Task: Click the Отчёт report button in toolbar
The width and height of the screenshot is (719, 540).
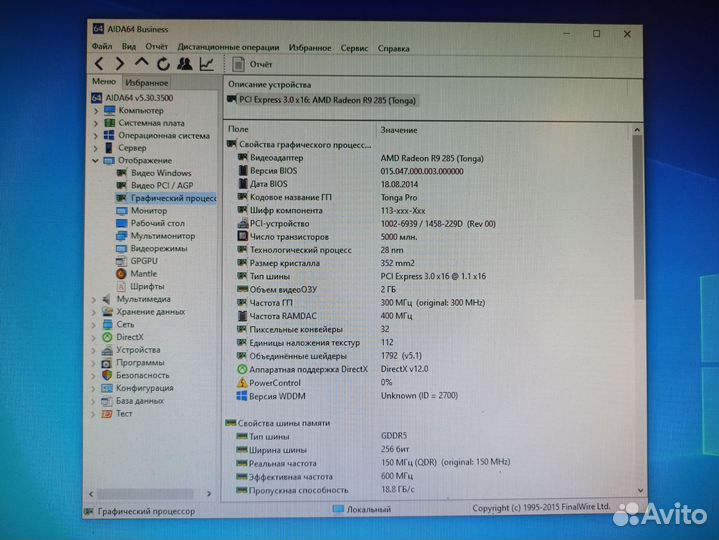Action: click(252, 65)
